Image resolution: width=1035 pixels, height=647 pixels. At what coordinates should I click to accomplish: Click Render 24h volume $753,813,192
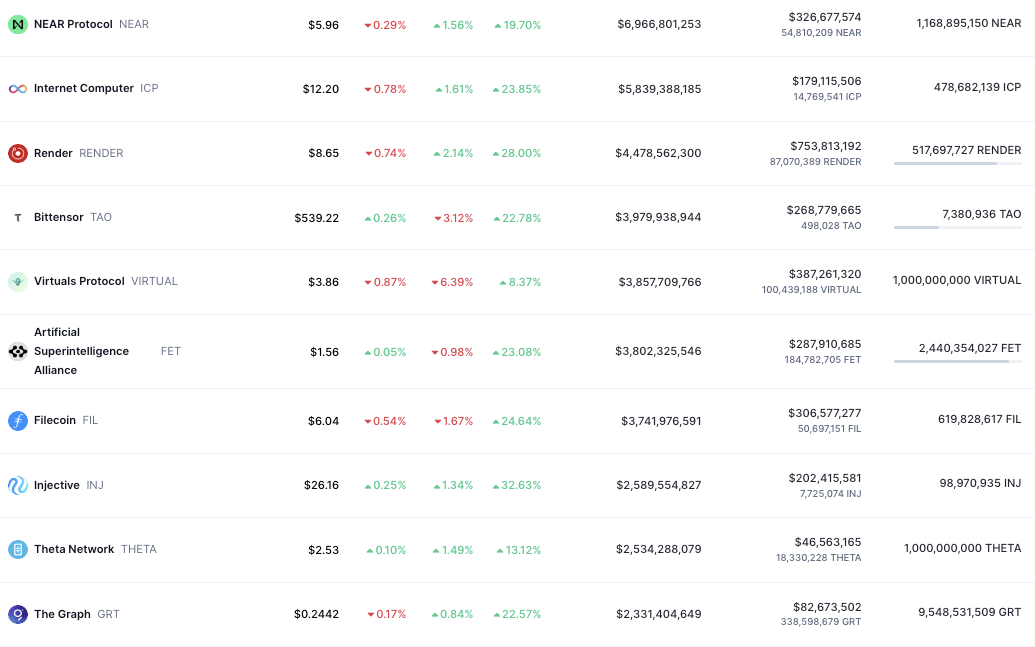click(x=826, y=146)
